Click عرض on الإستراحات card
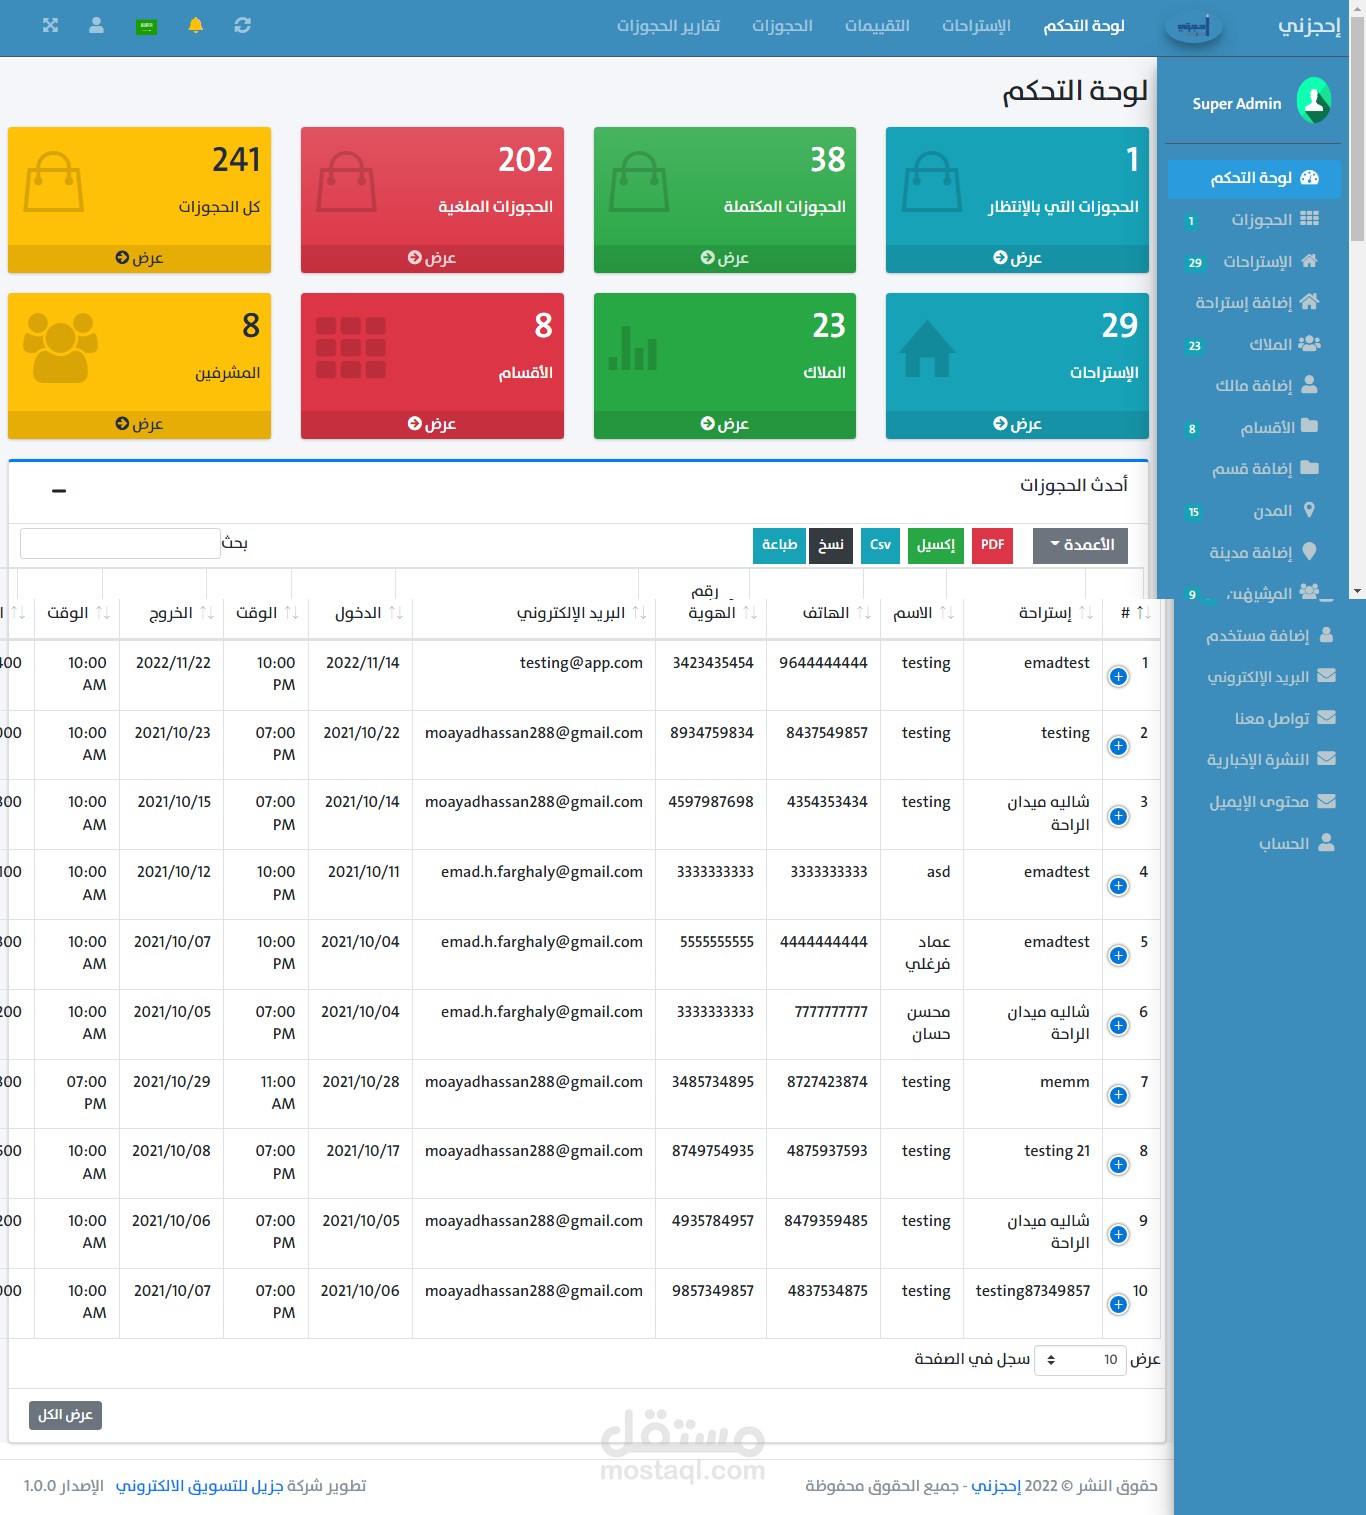Viewport: 1366px width, 1515px height. (x=1017, y=424)
